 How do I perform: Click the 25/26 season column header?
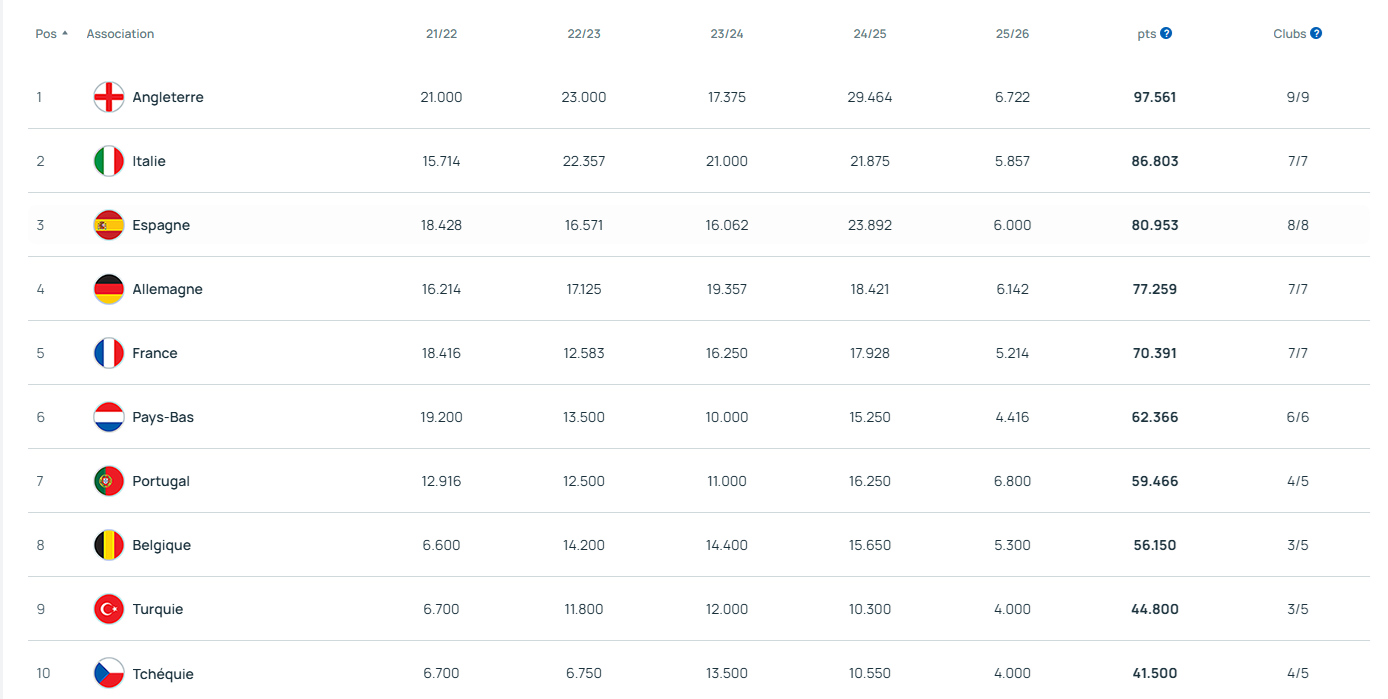pos(1012,34)
